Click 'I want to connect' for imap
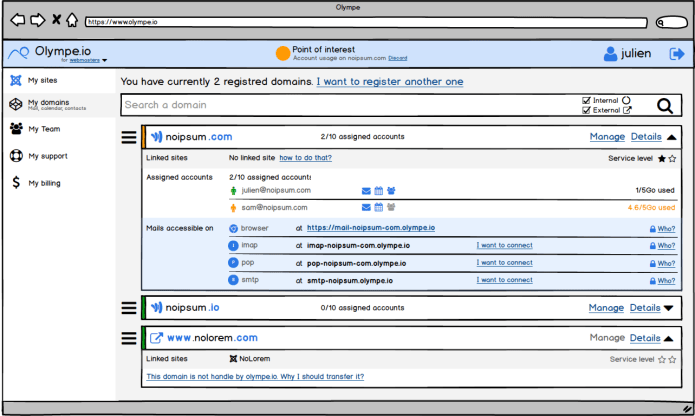Image resolution: width=695 pixels, height=416 pixels. pos(504,245)
